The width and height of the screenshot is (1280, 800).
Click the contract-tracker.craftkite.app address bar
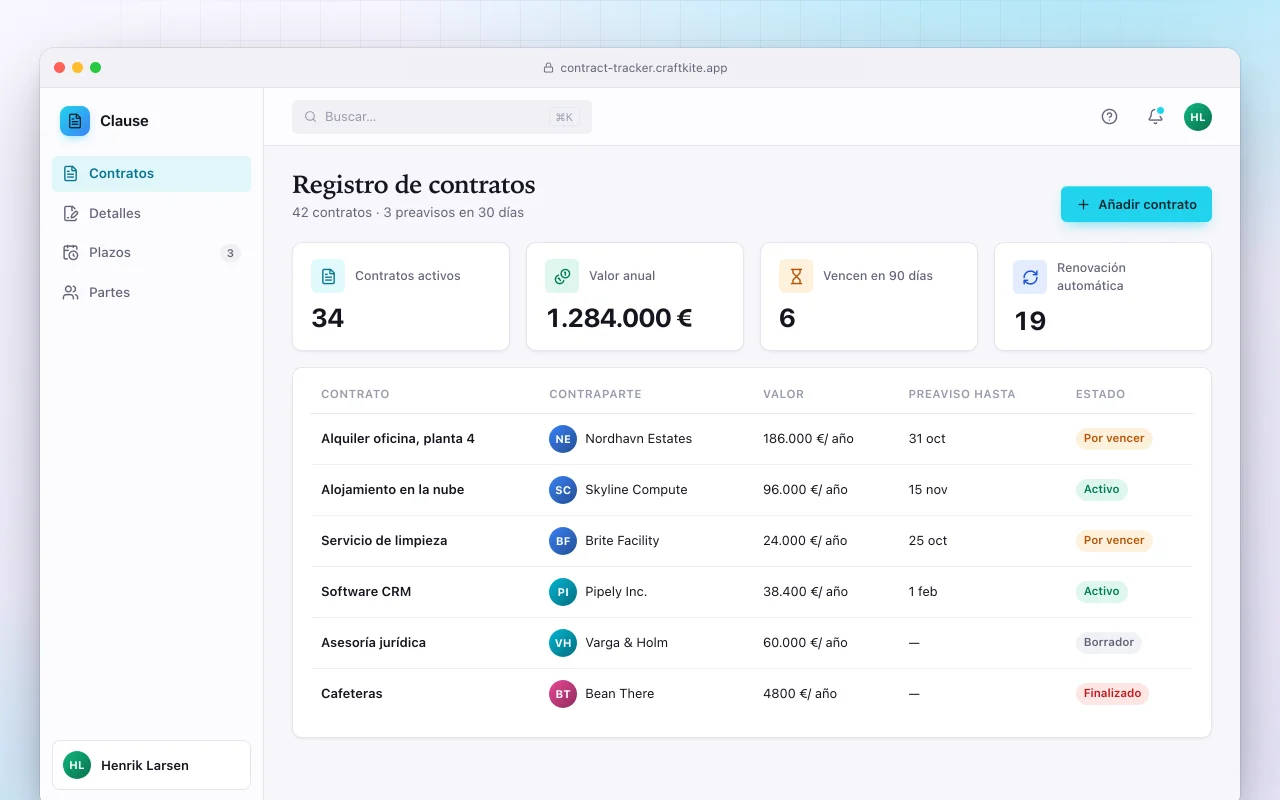[635, 68]
